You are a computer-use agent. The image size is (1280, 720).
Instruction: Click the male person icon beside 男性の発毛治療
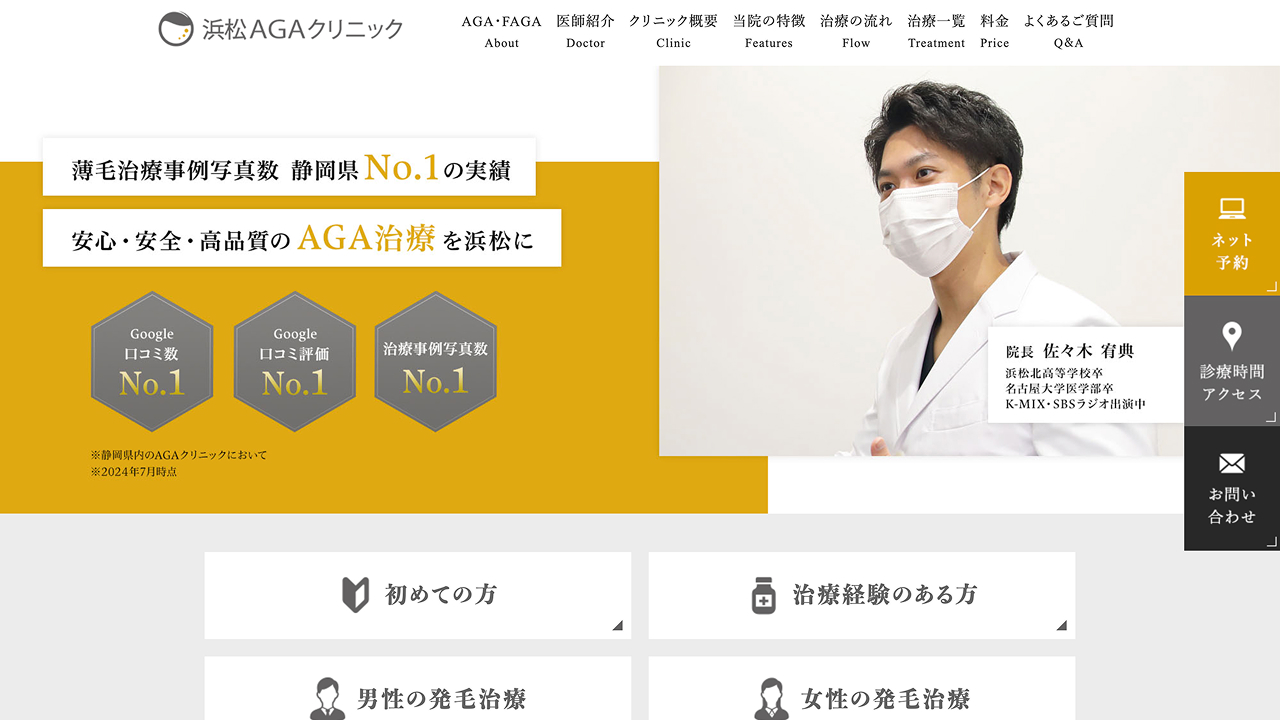click(327, 699)
